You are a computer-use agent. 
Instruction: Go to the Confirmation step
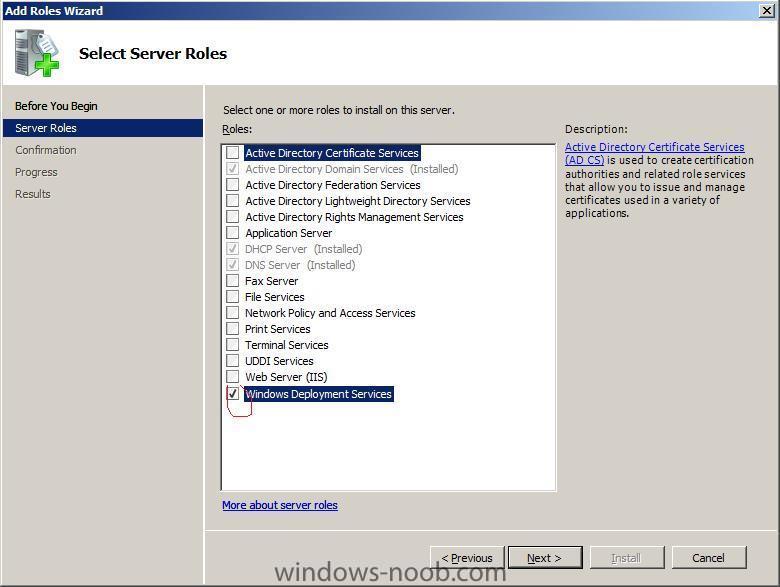[x=46, y=150]
